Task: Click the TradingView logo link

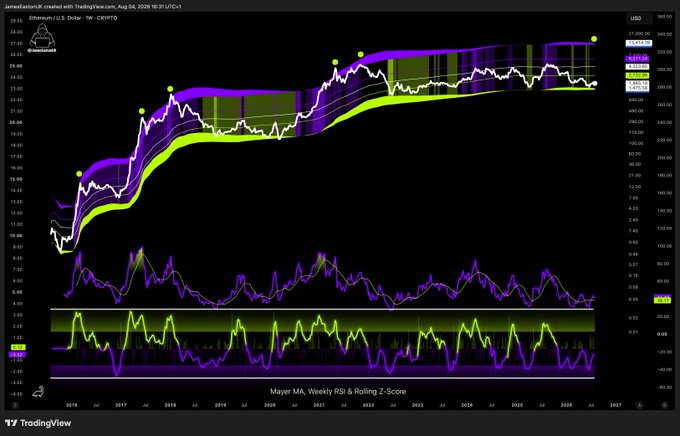Action: point(38,423)
